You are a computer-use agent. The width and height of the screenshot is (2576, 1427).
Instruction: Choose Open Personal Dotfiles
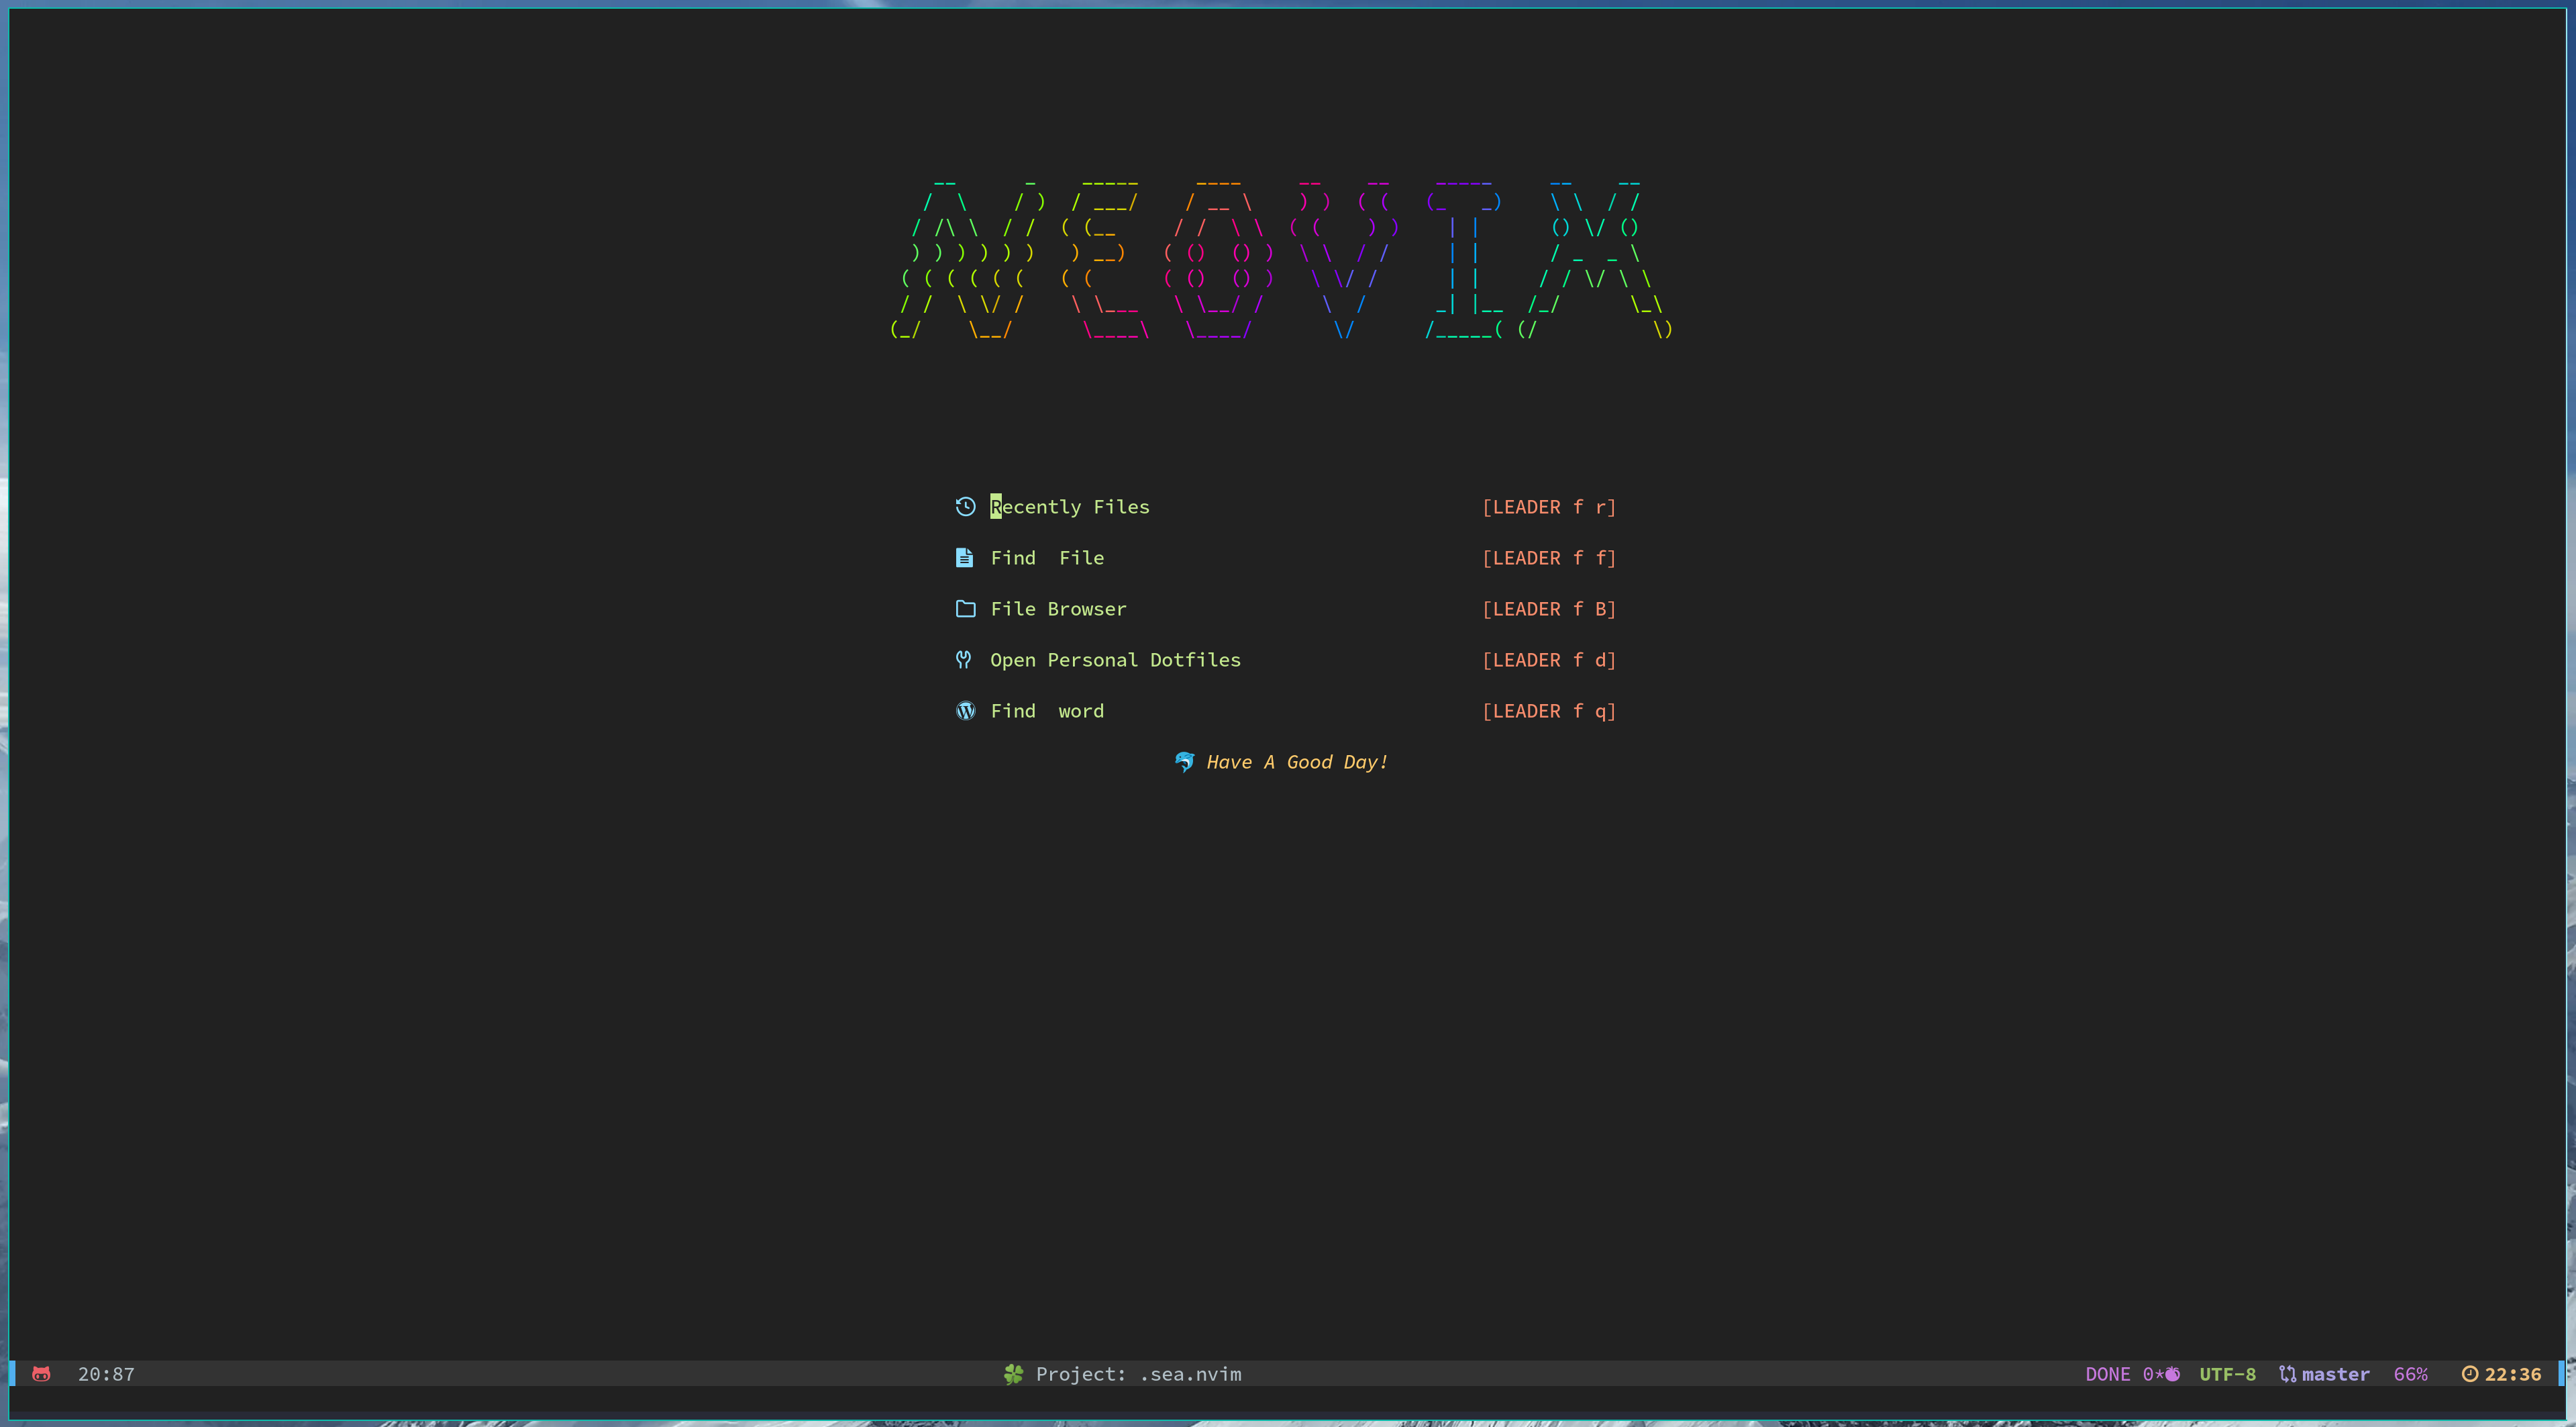(x=1115, y=660)
